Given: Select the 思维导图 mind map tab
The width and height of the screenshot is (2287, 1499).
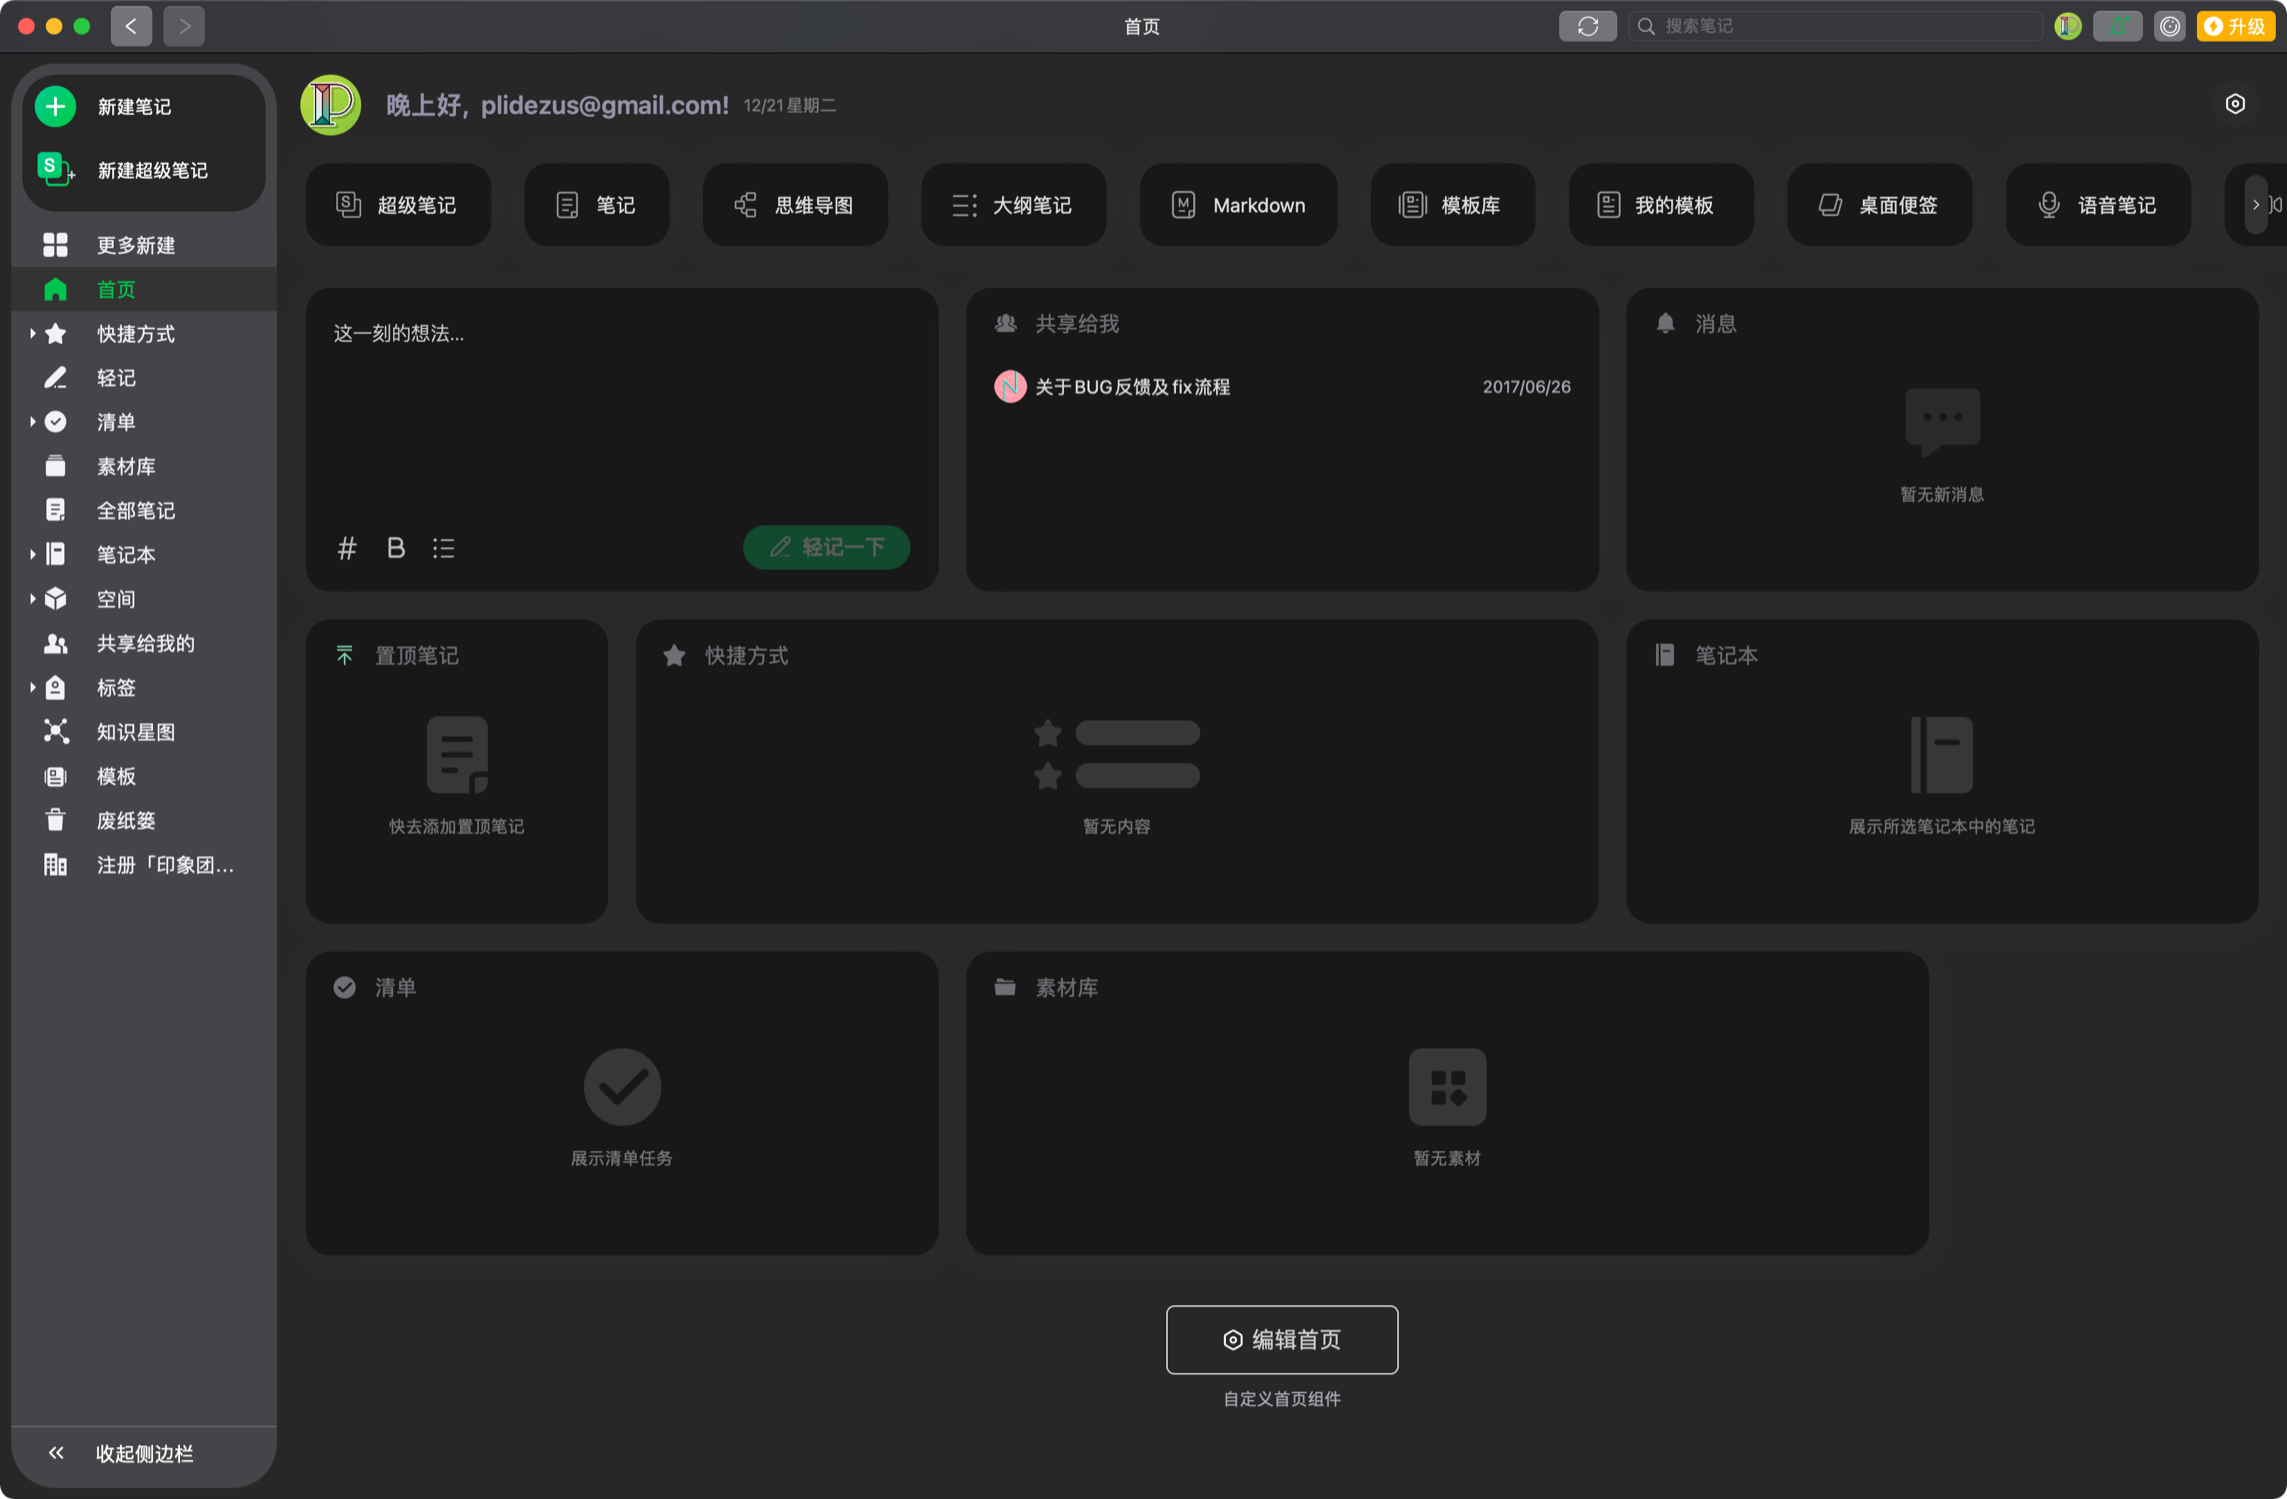Looking at the screenshot, I should (795, 205).
